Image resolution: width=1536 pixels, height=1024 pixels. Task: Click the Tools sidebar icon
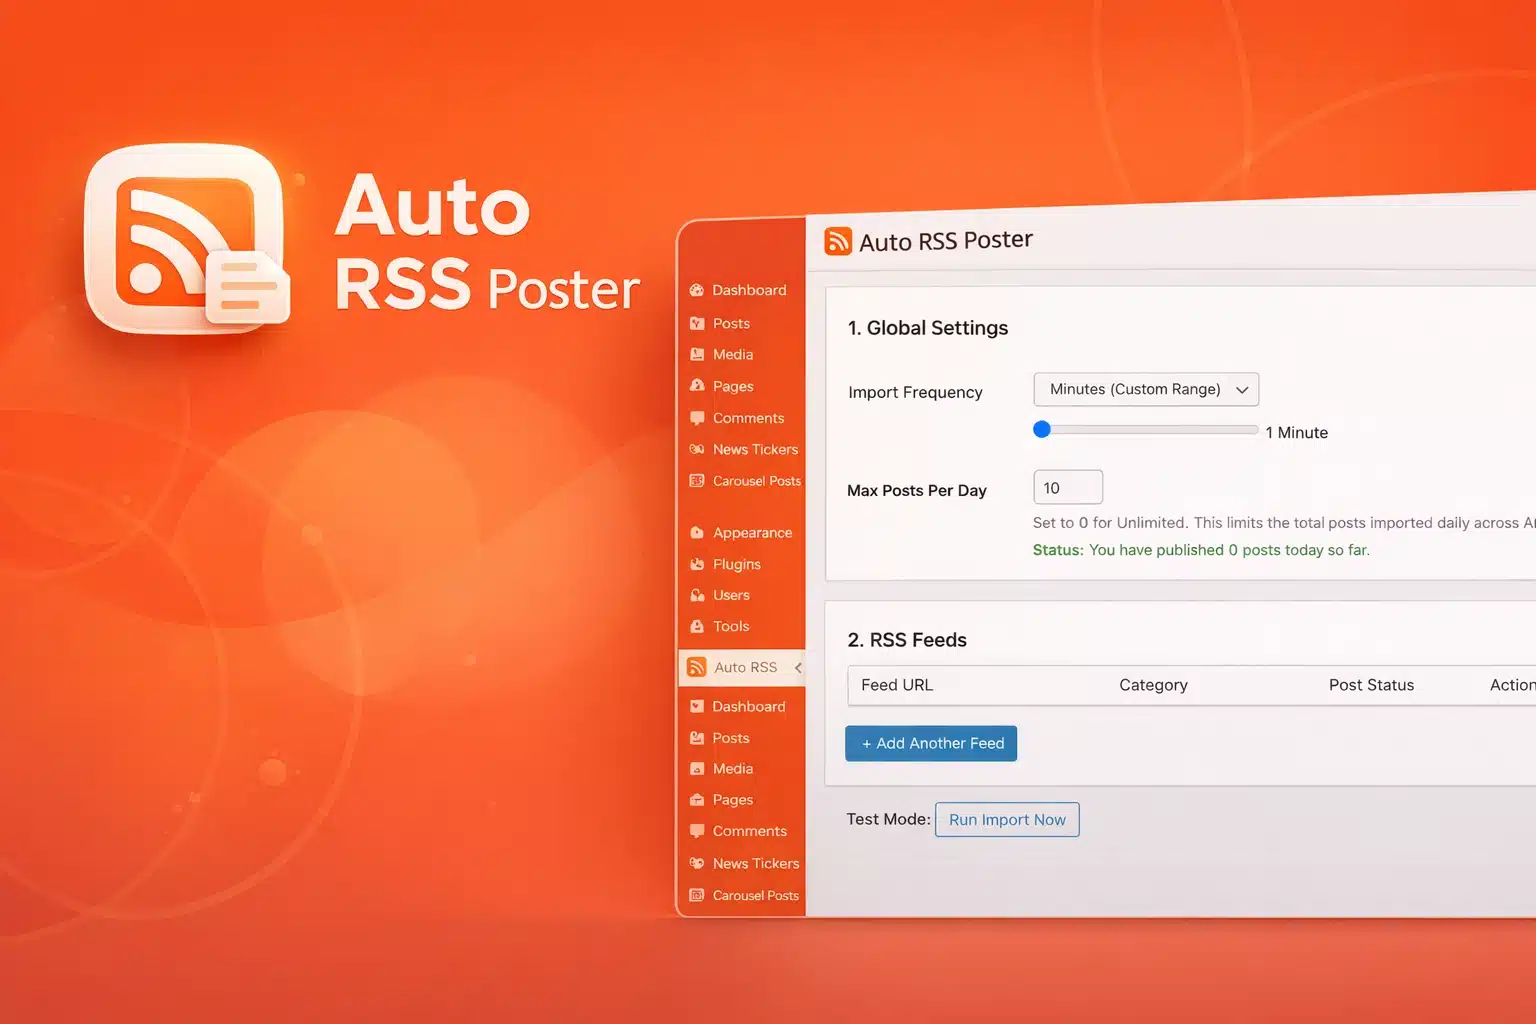click(697, 626)
